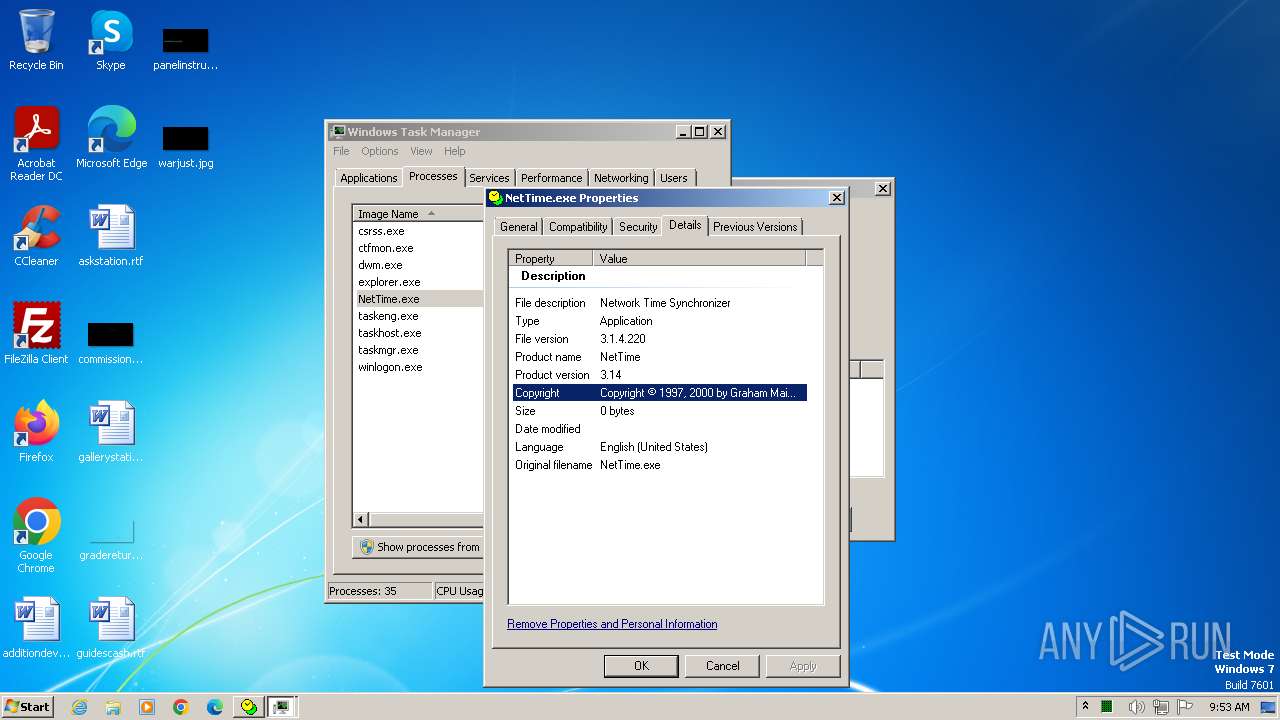
Task: Click the taskbar clock 9:53 AM
Action: pos(1229,707)
